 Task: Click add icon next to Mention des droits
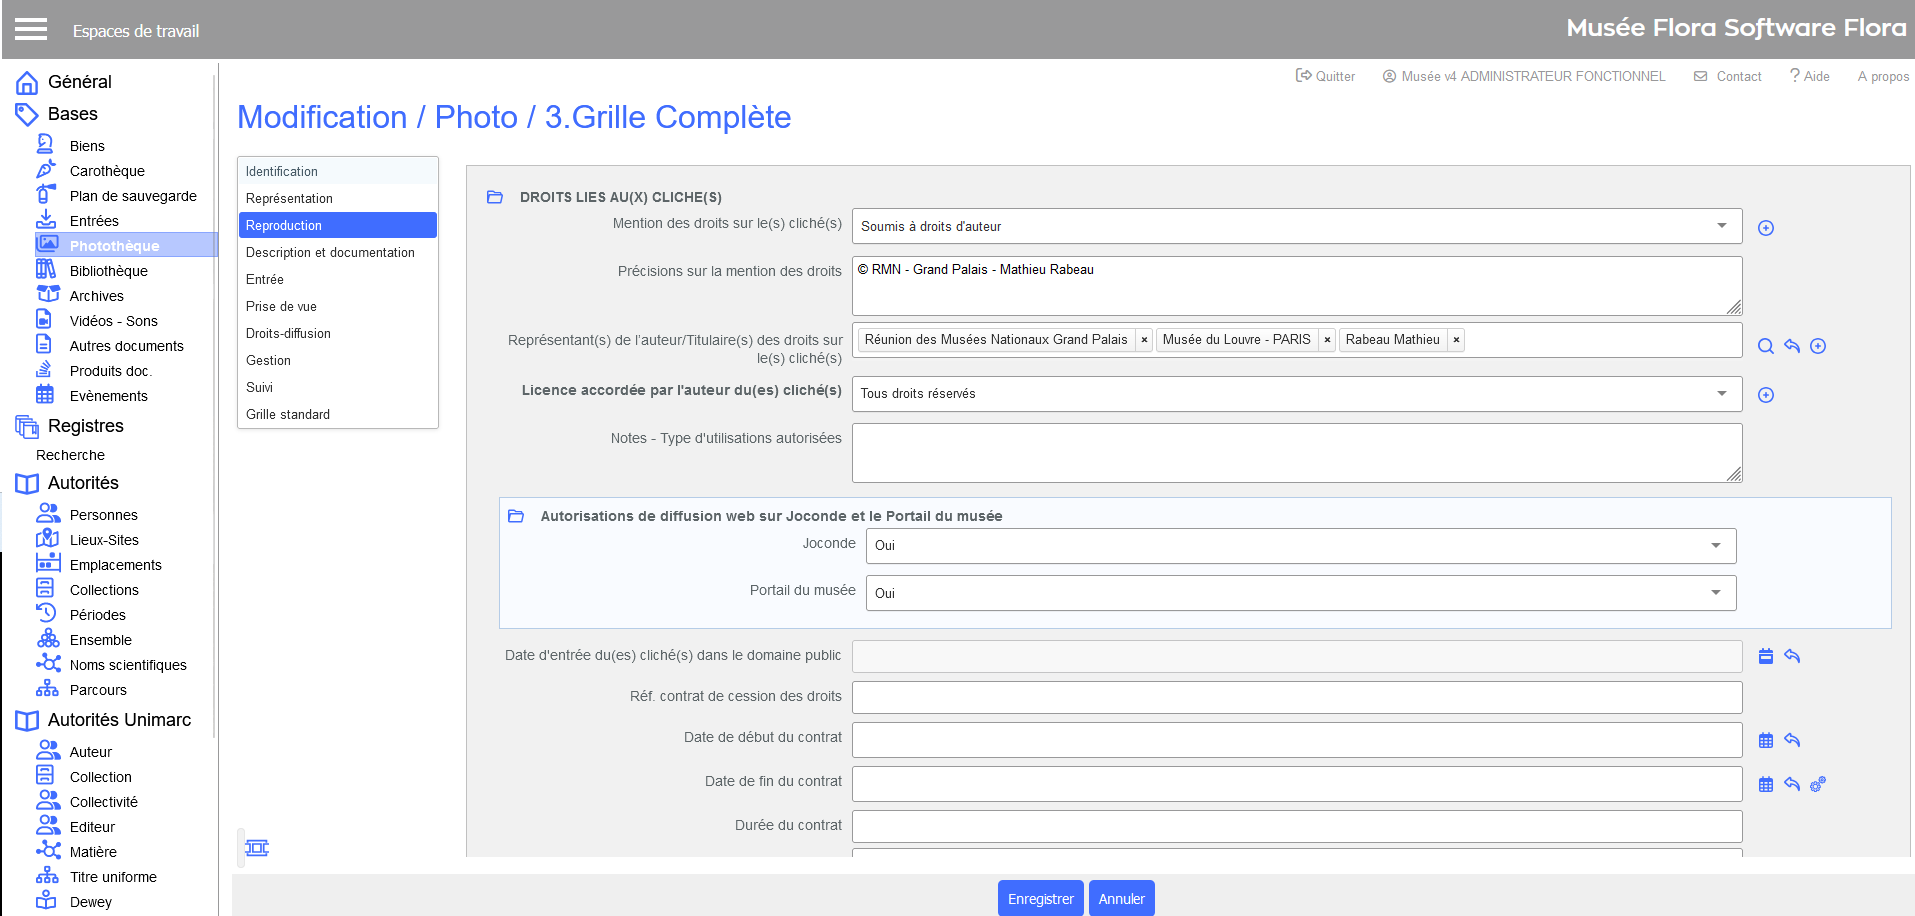(x=1766, y=228)
